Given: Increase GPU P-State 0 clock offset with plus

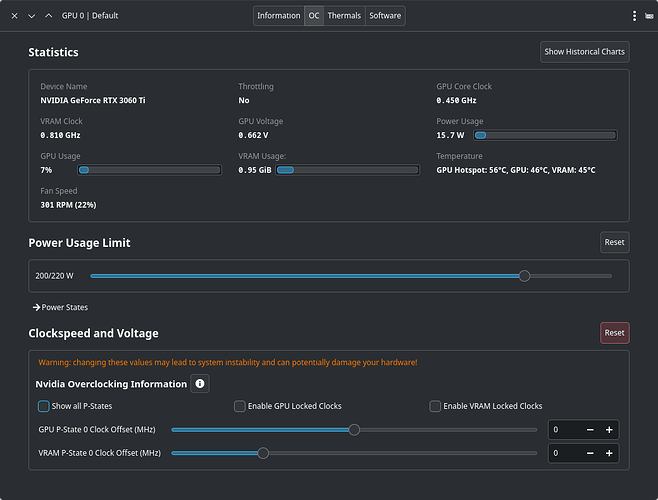Looking at the screenshot, I should [x=609, y=430].
